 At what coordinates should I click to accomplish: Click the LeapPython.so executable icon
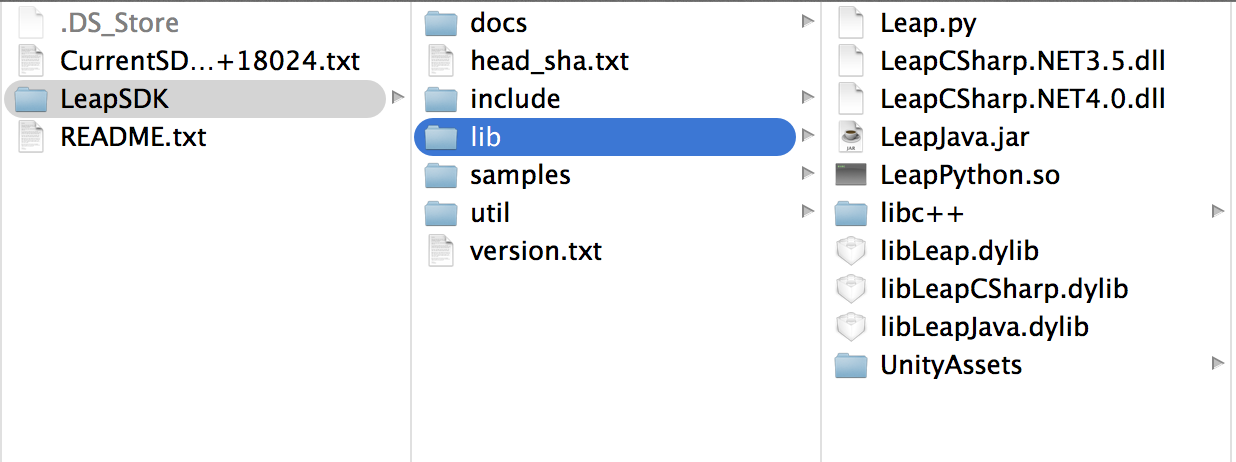tap(850, 175)
